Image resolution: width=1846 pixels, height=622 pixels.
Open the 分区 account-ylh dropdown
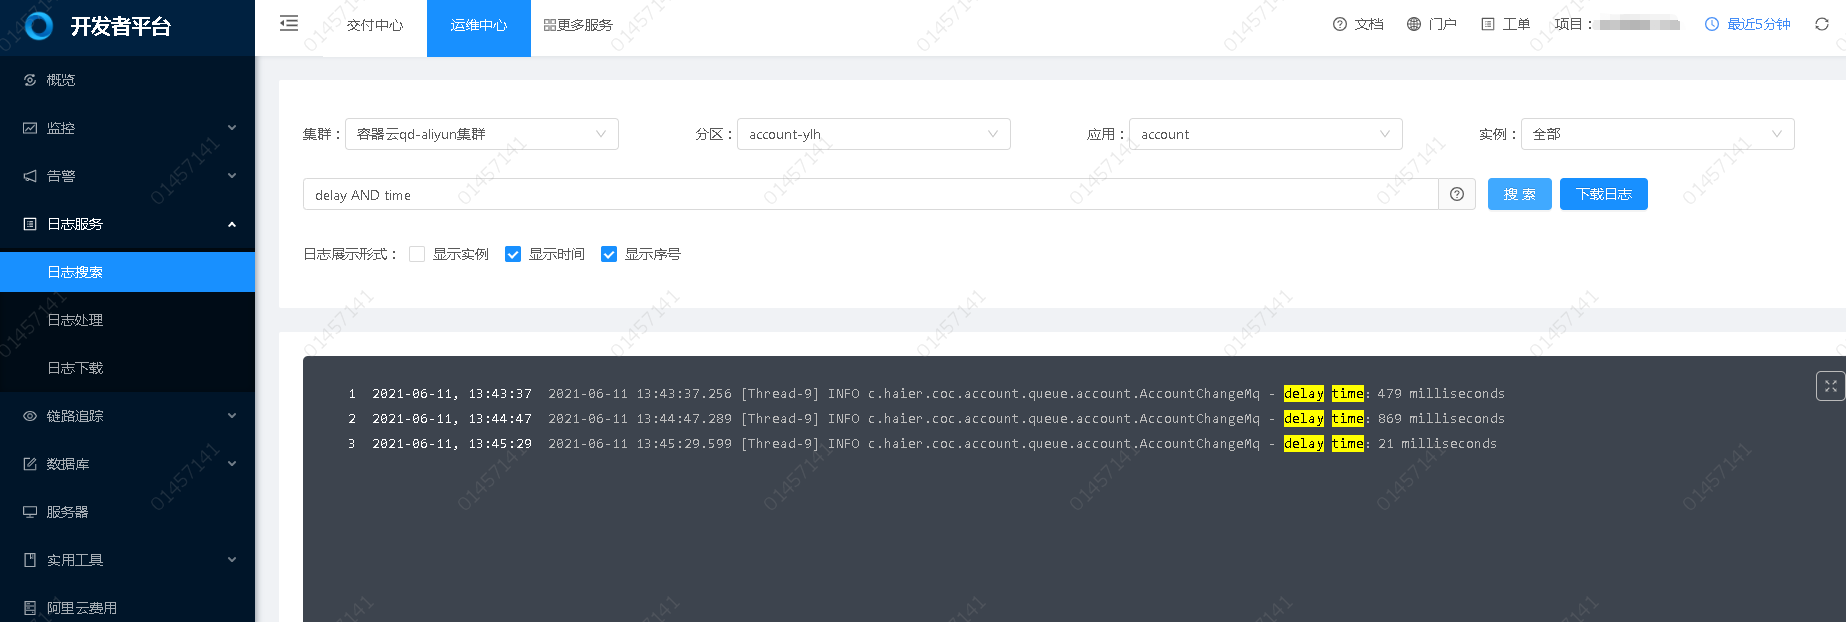click(873, 134)
